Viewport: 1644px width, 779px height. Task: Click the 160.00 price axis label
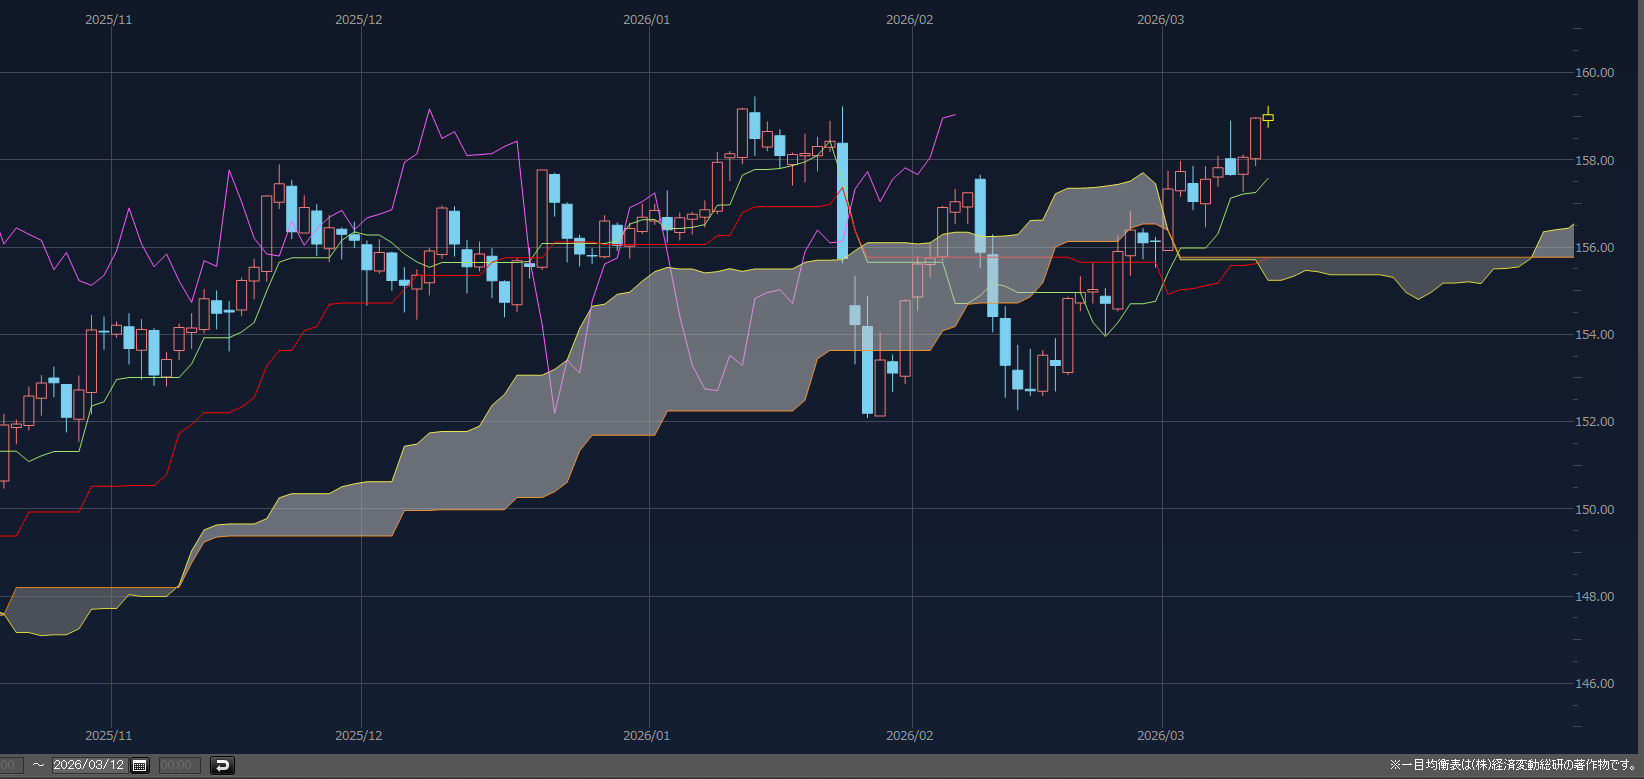(1594, 73)
